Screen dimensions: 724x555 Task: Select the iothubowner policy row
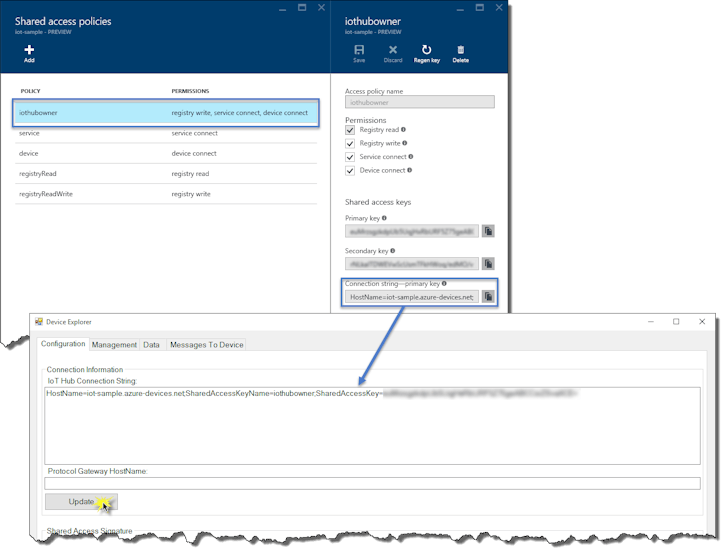(x=166, y=113)
